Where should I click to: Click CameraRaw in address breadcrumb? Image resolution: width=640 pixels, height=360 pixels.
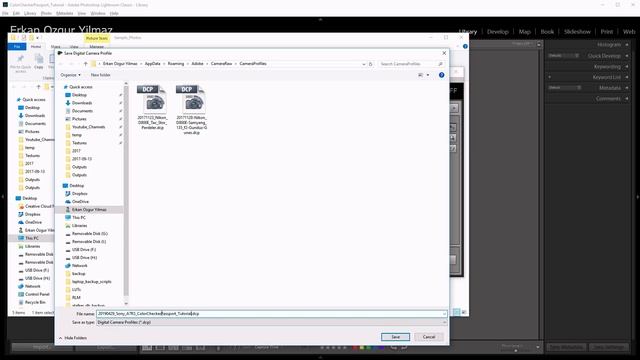(x=221, y=64)
